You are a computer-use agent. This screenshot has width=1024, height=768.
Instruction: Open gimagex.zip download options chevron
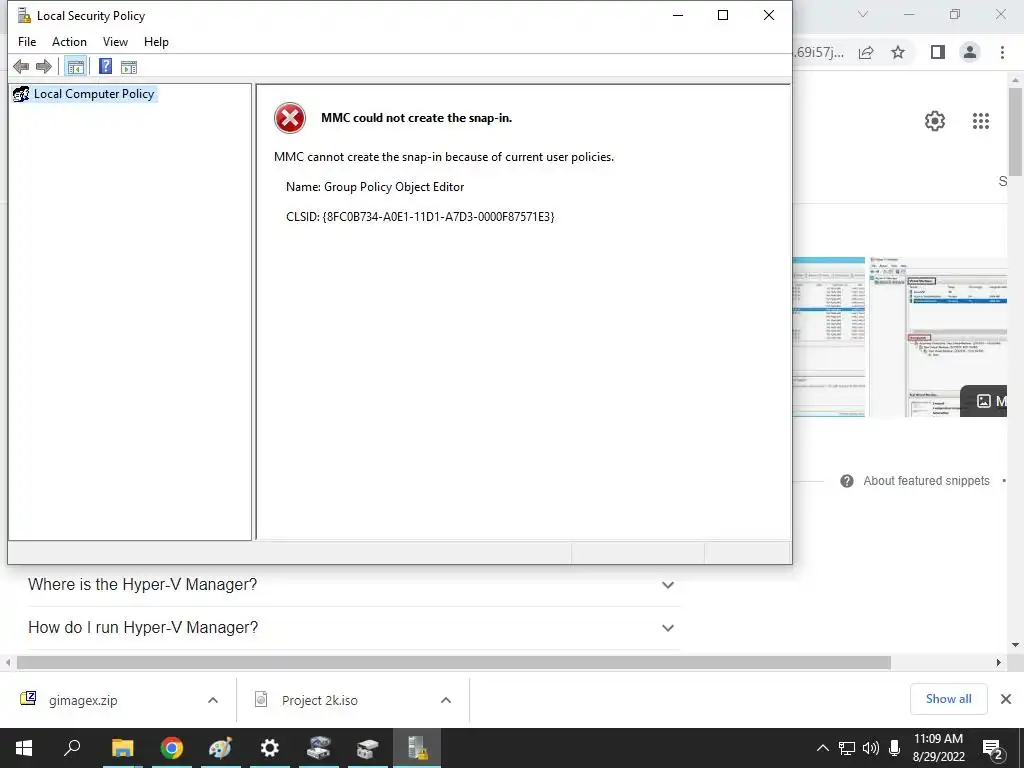[213, 700]
